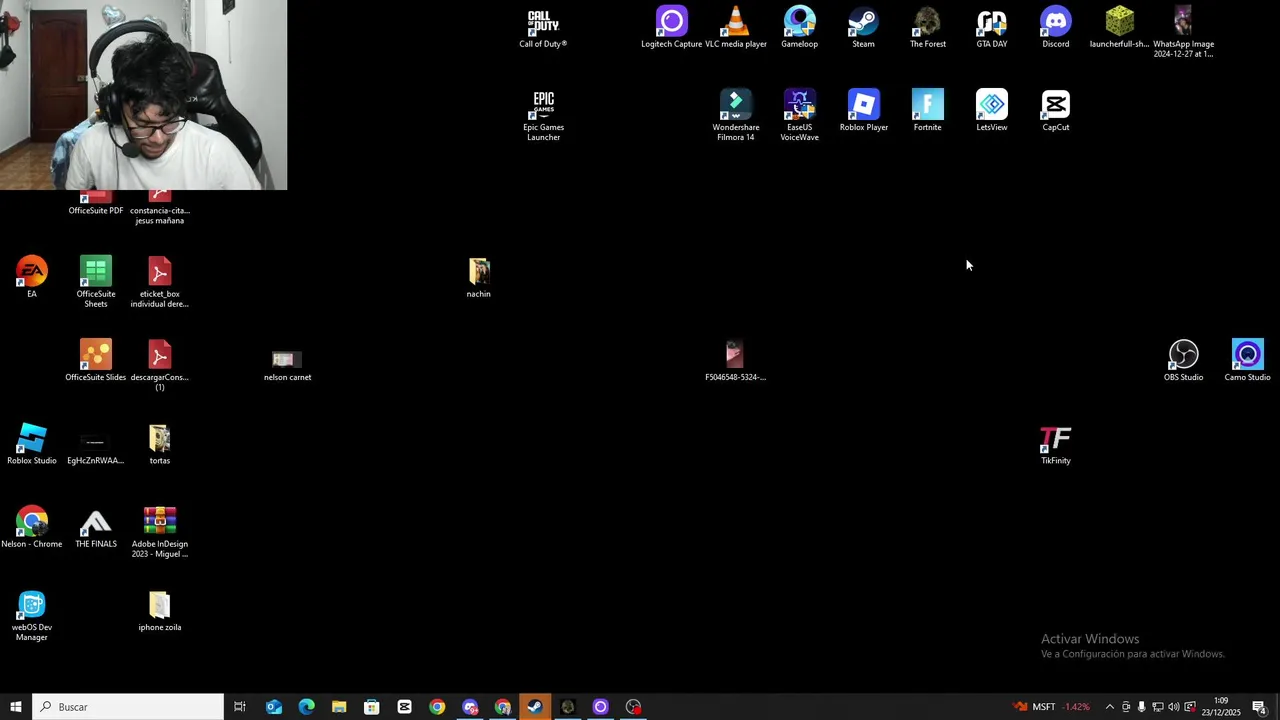Select the nelson carnet image file
1280x720 pixels.
[x=287, y=365]
